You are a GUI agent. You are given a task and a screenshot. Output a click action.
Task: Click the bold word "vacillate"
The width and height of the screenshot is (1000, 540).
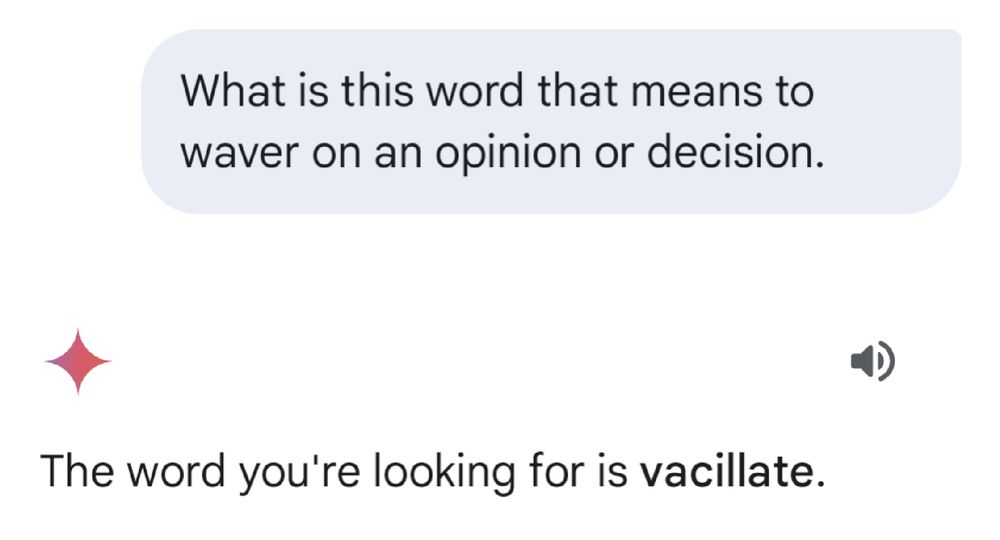click(x=727, y=471)
